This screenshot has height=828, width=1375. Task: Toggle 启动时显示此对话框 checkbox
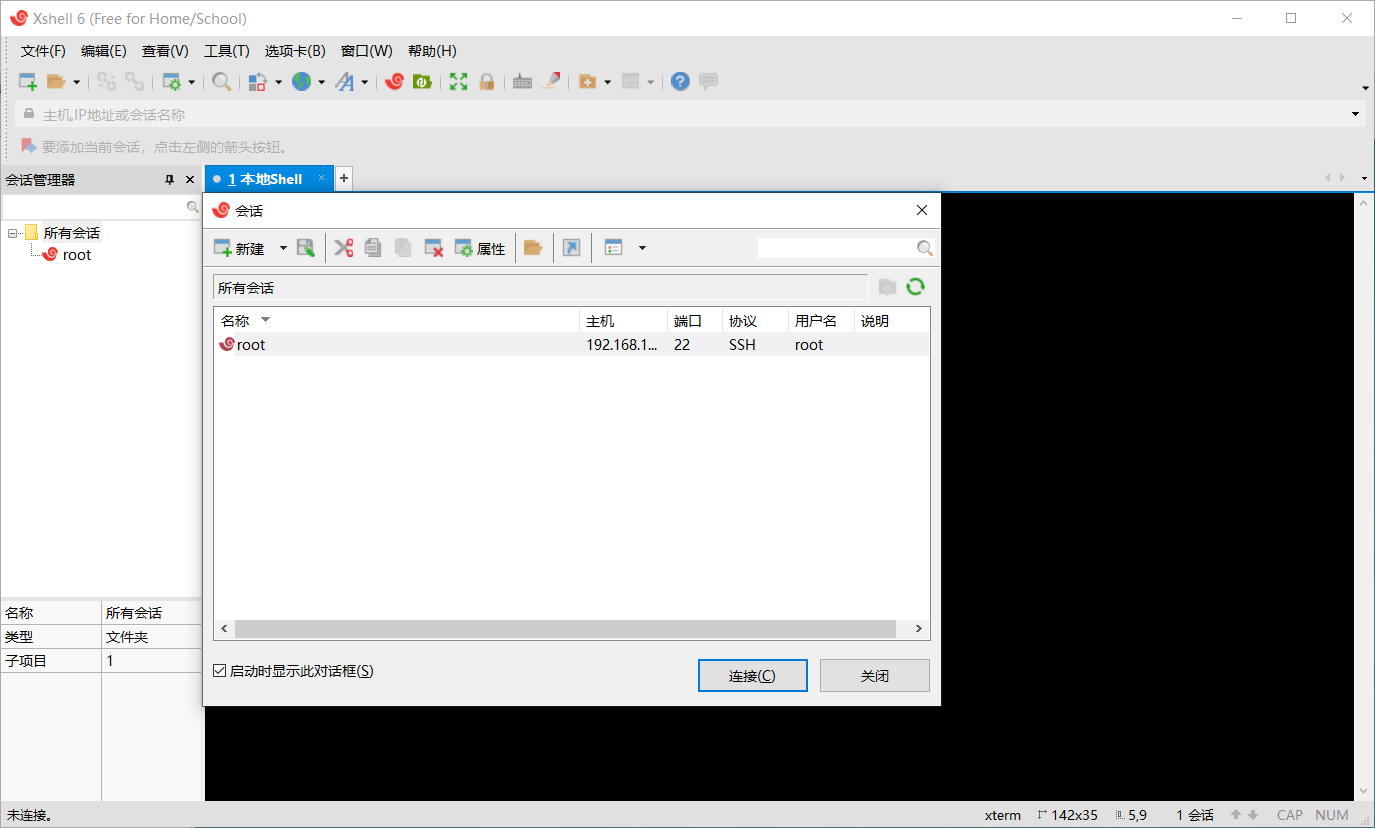tap(220, 671)
